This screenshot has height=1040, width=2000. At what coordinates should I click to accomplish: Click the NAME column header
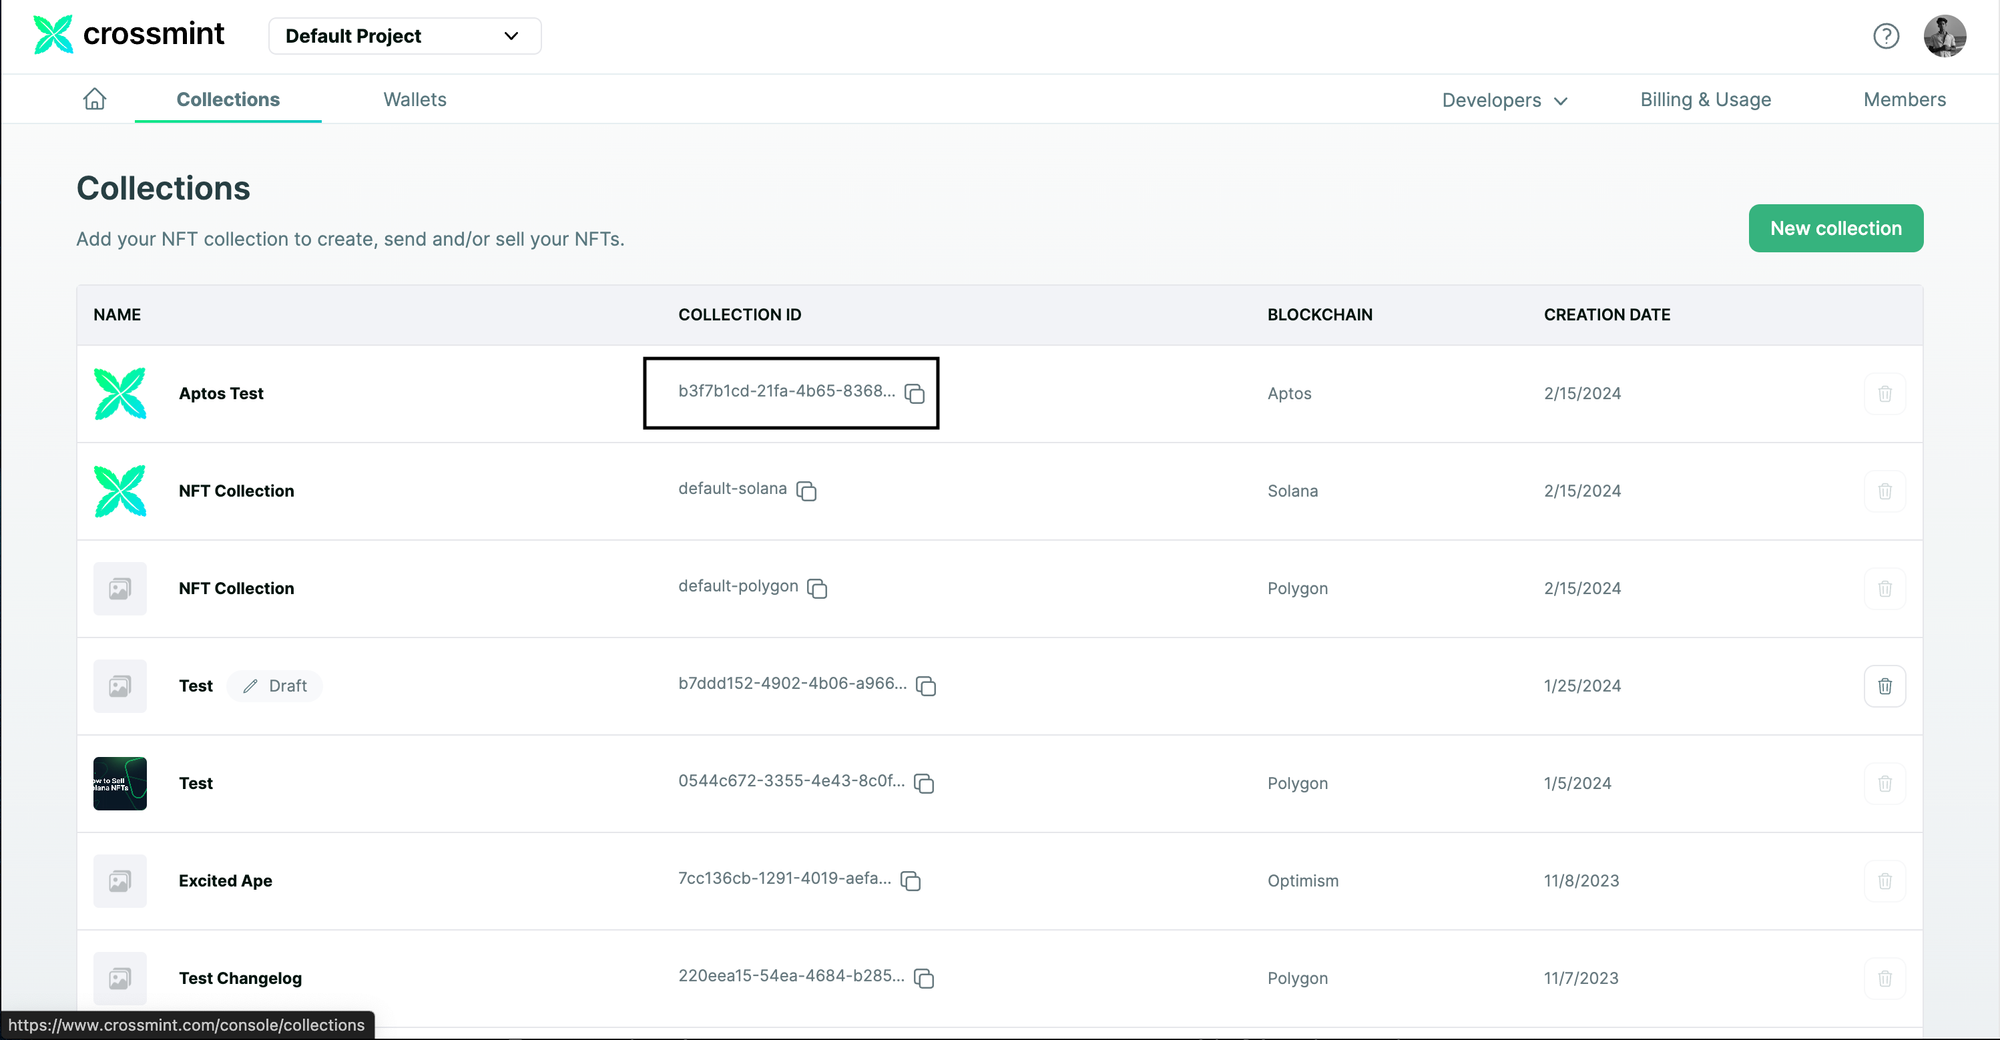117,315
